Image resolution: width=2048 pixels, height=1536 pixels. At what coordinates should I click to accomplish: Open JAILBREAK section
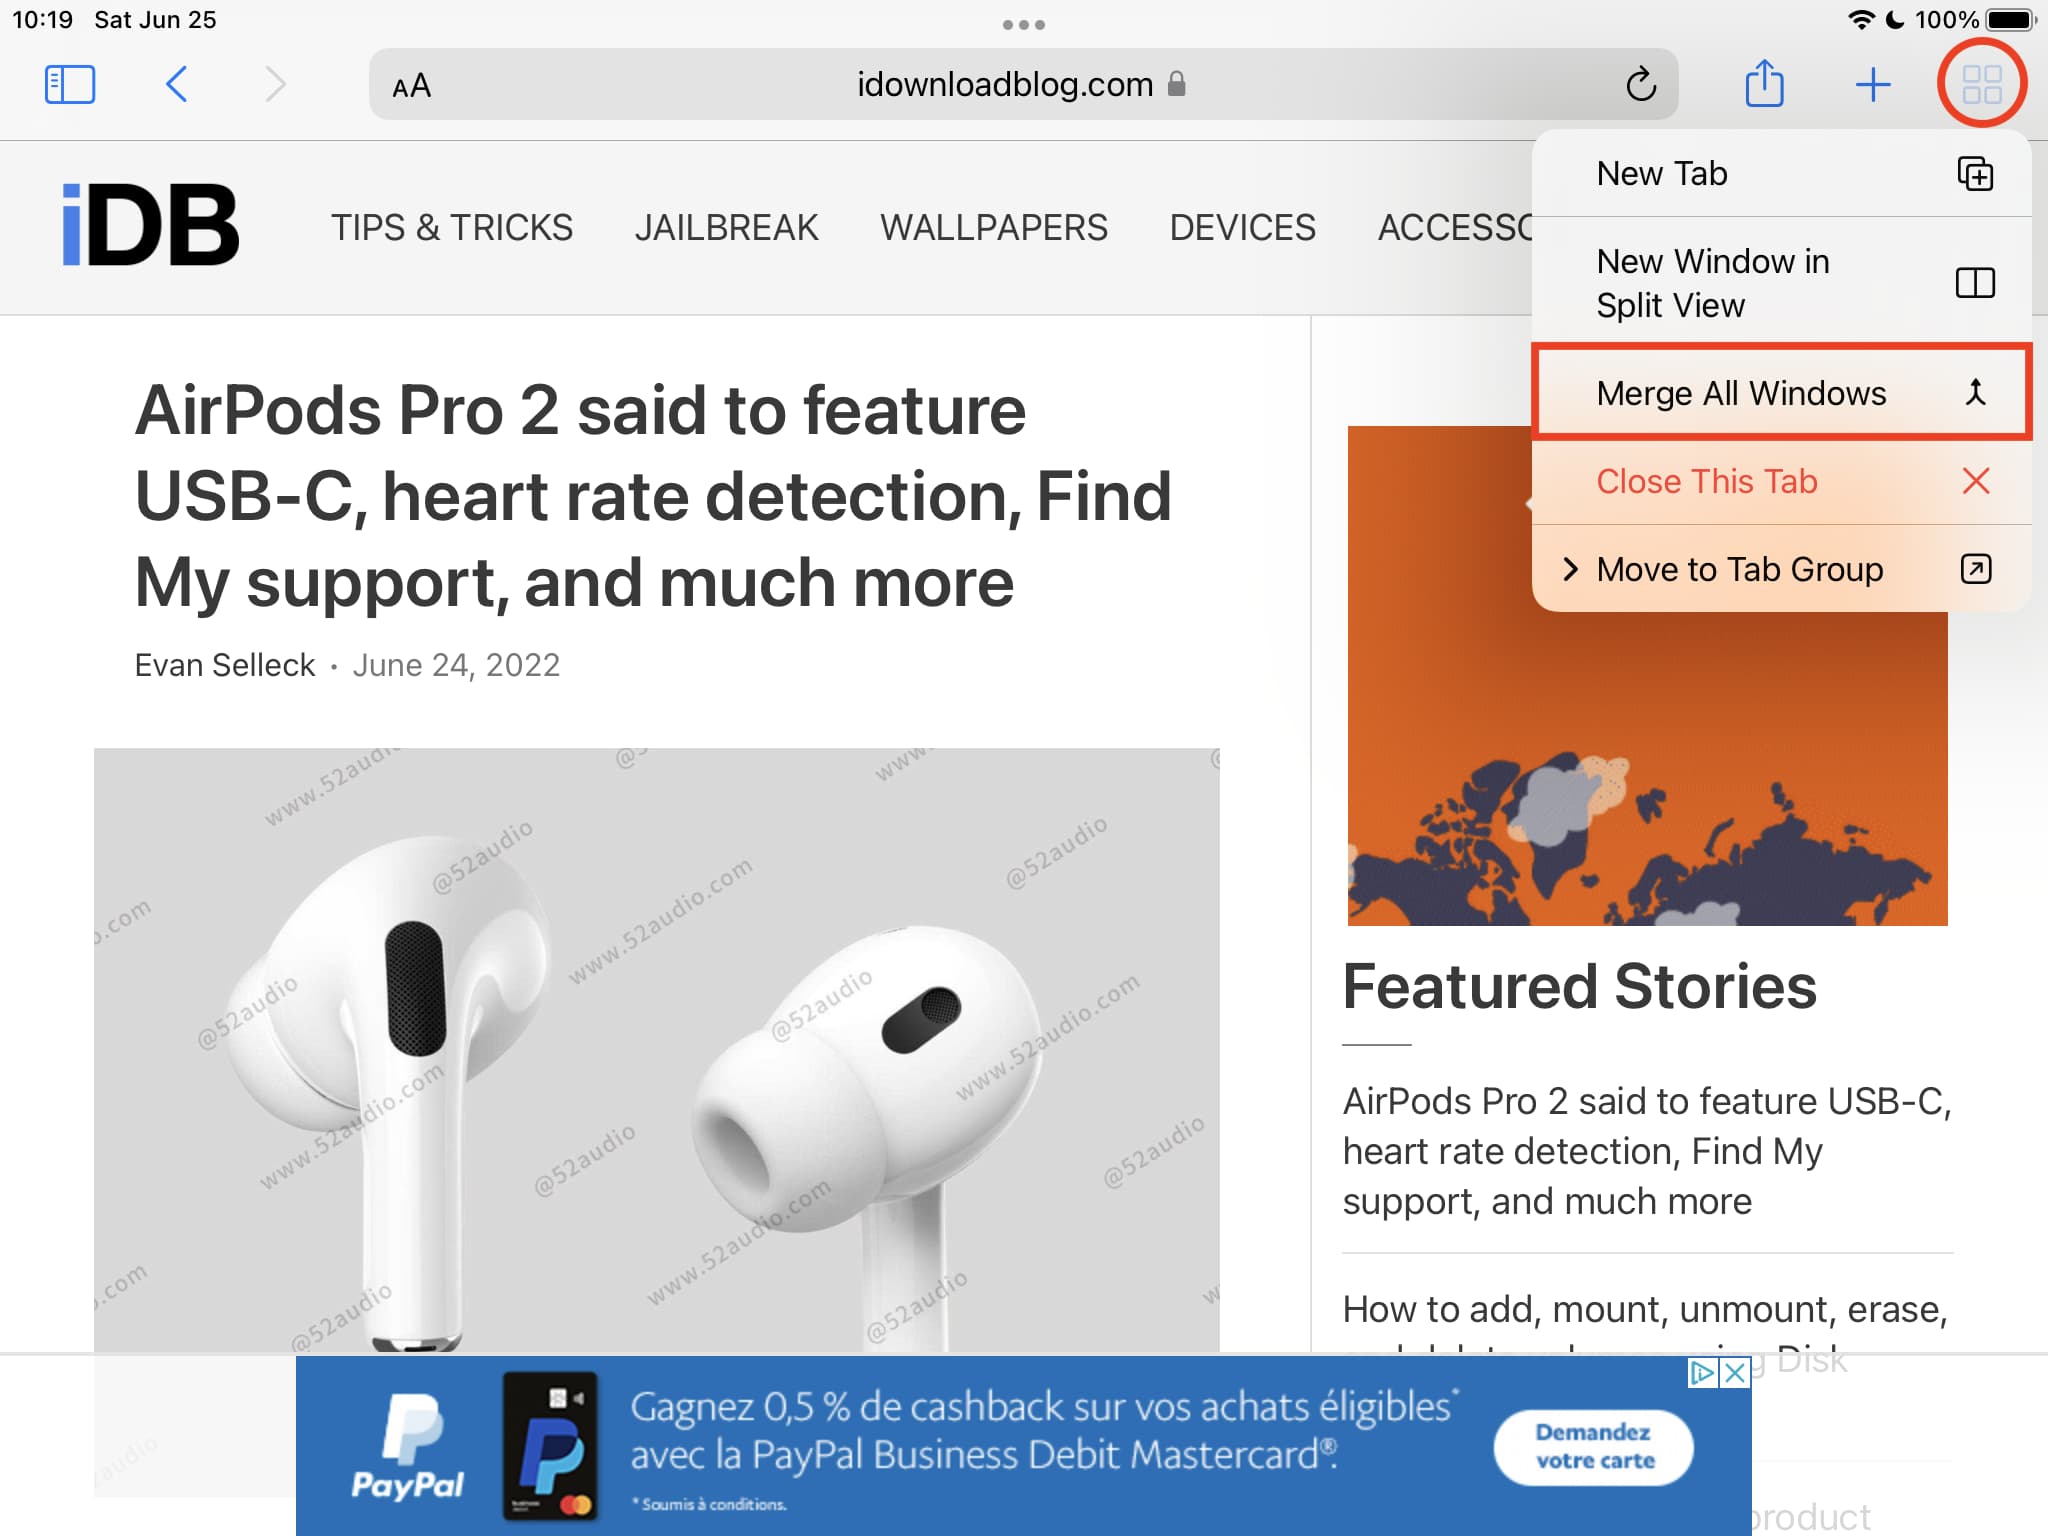(x=727, y=227)
